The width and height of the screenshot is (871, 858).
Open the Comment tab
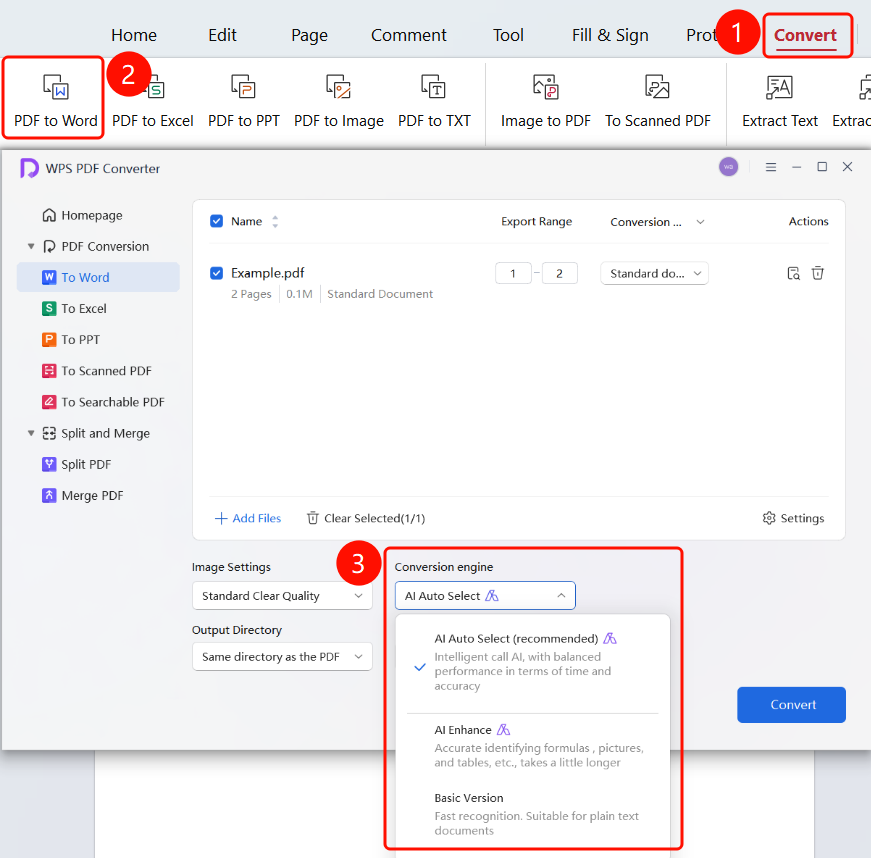point(409,35)
